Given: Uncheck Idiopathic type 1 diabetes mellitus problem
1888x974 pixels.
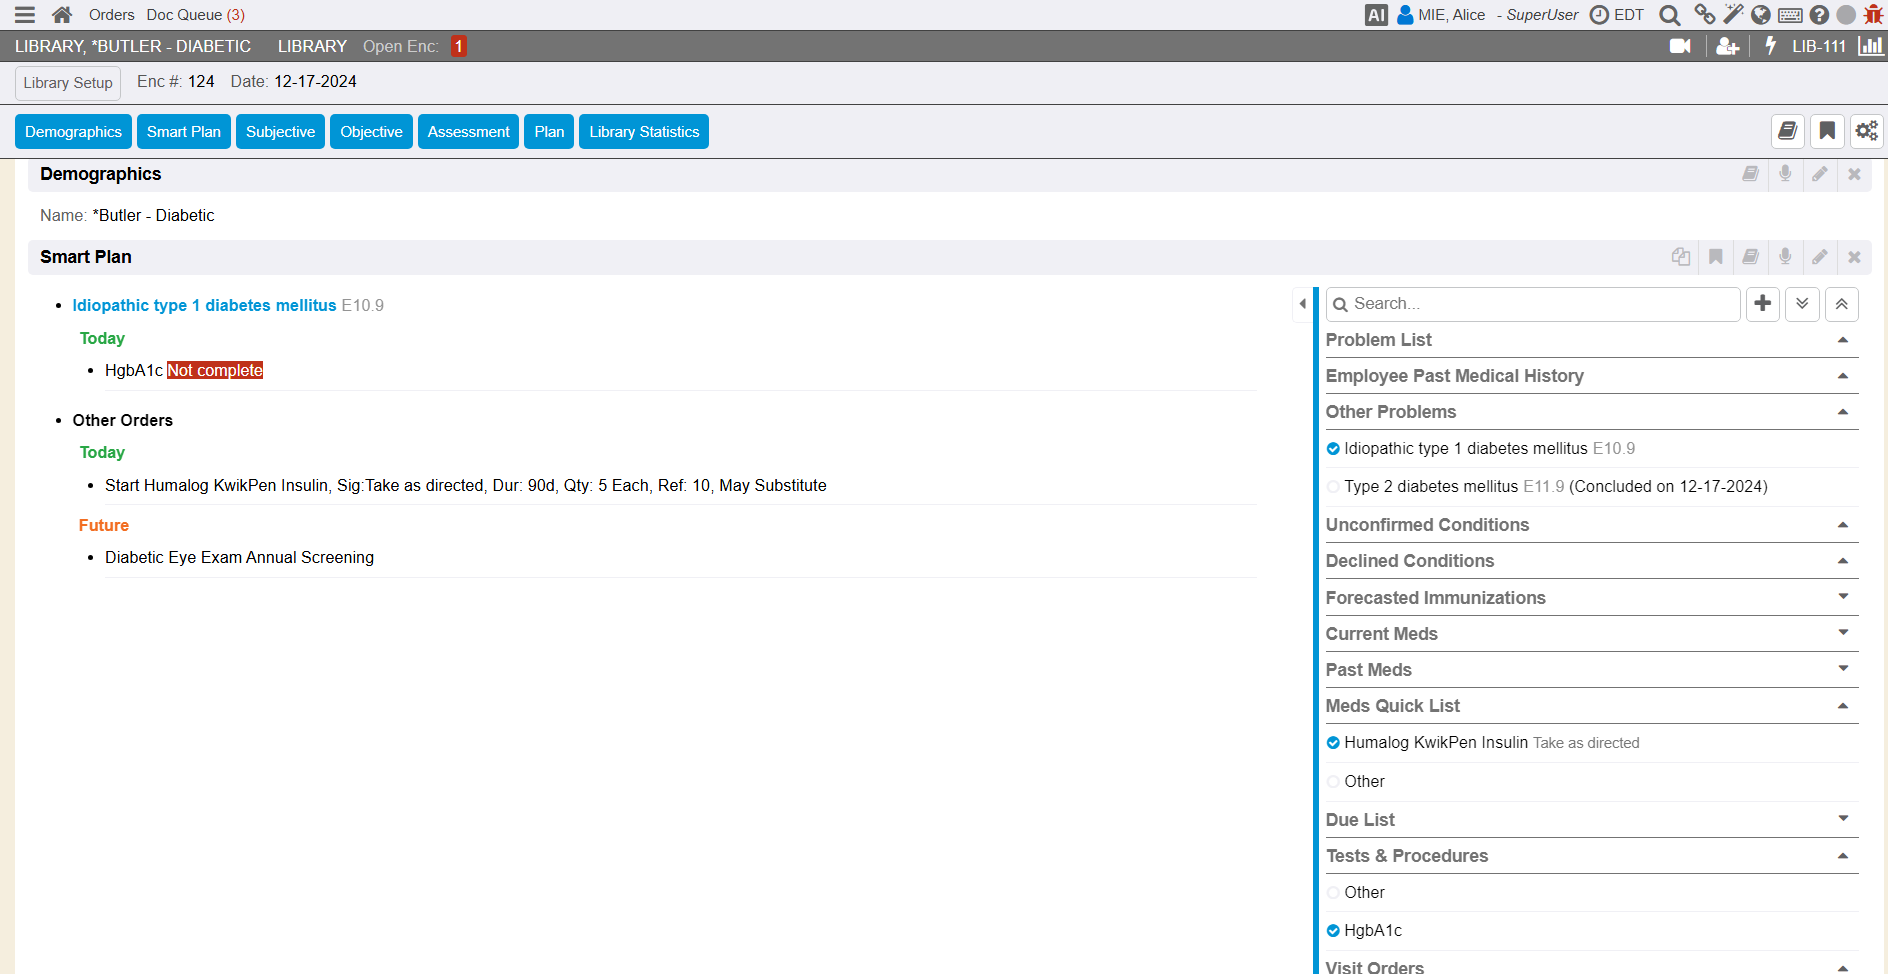Looking at the screenshot, I should (1333, 449).
